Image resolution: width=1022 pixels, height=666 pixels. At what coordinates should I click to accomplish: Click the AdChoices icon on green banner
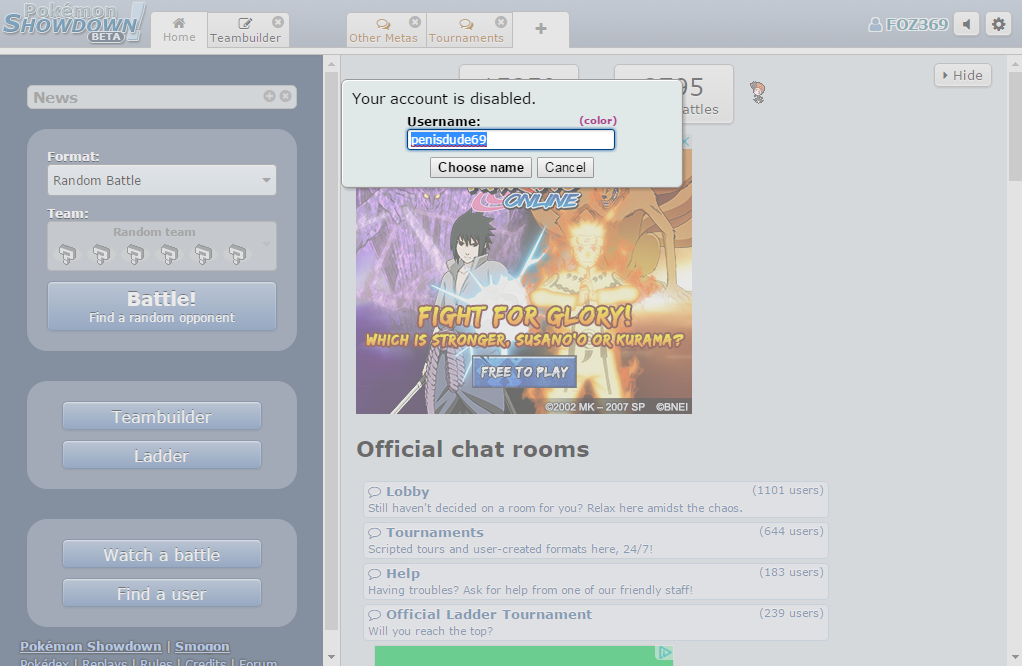(x=664, y=652)
